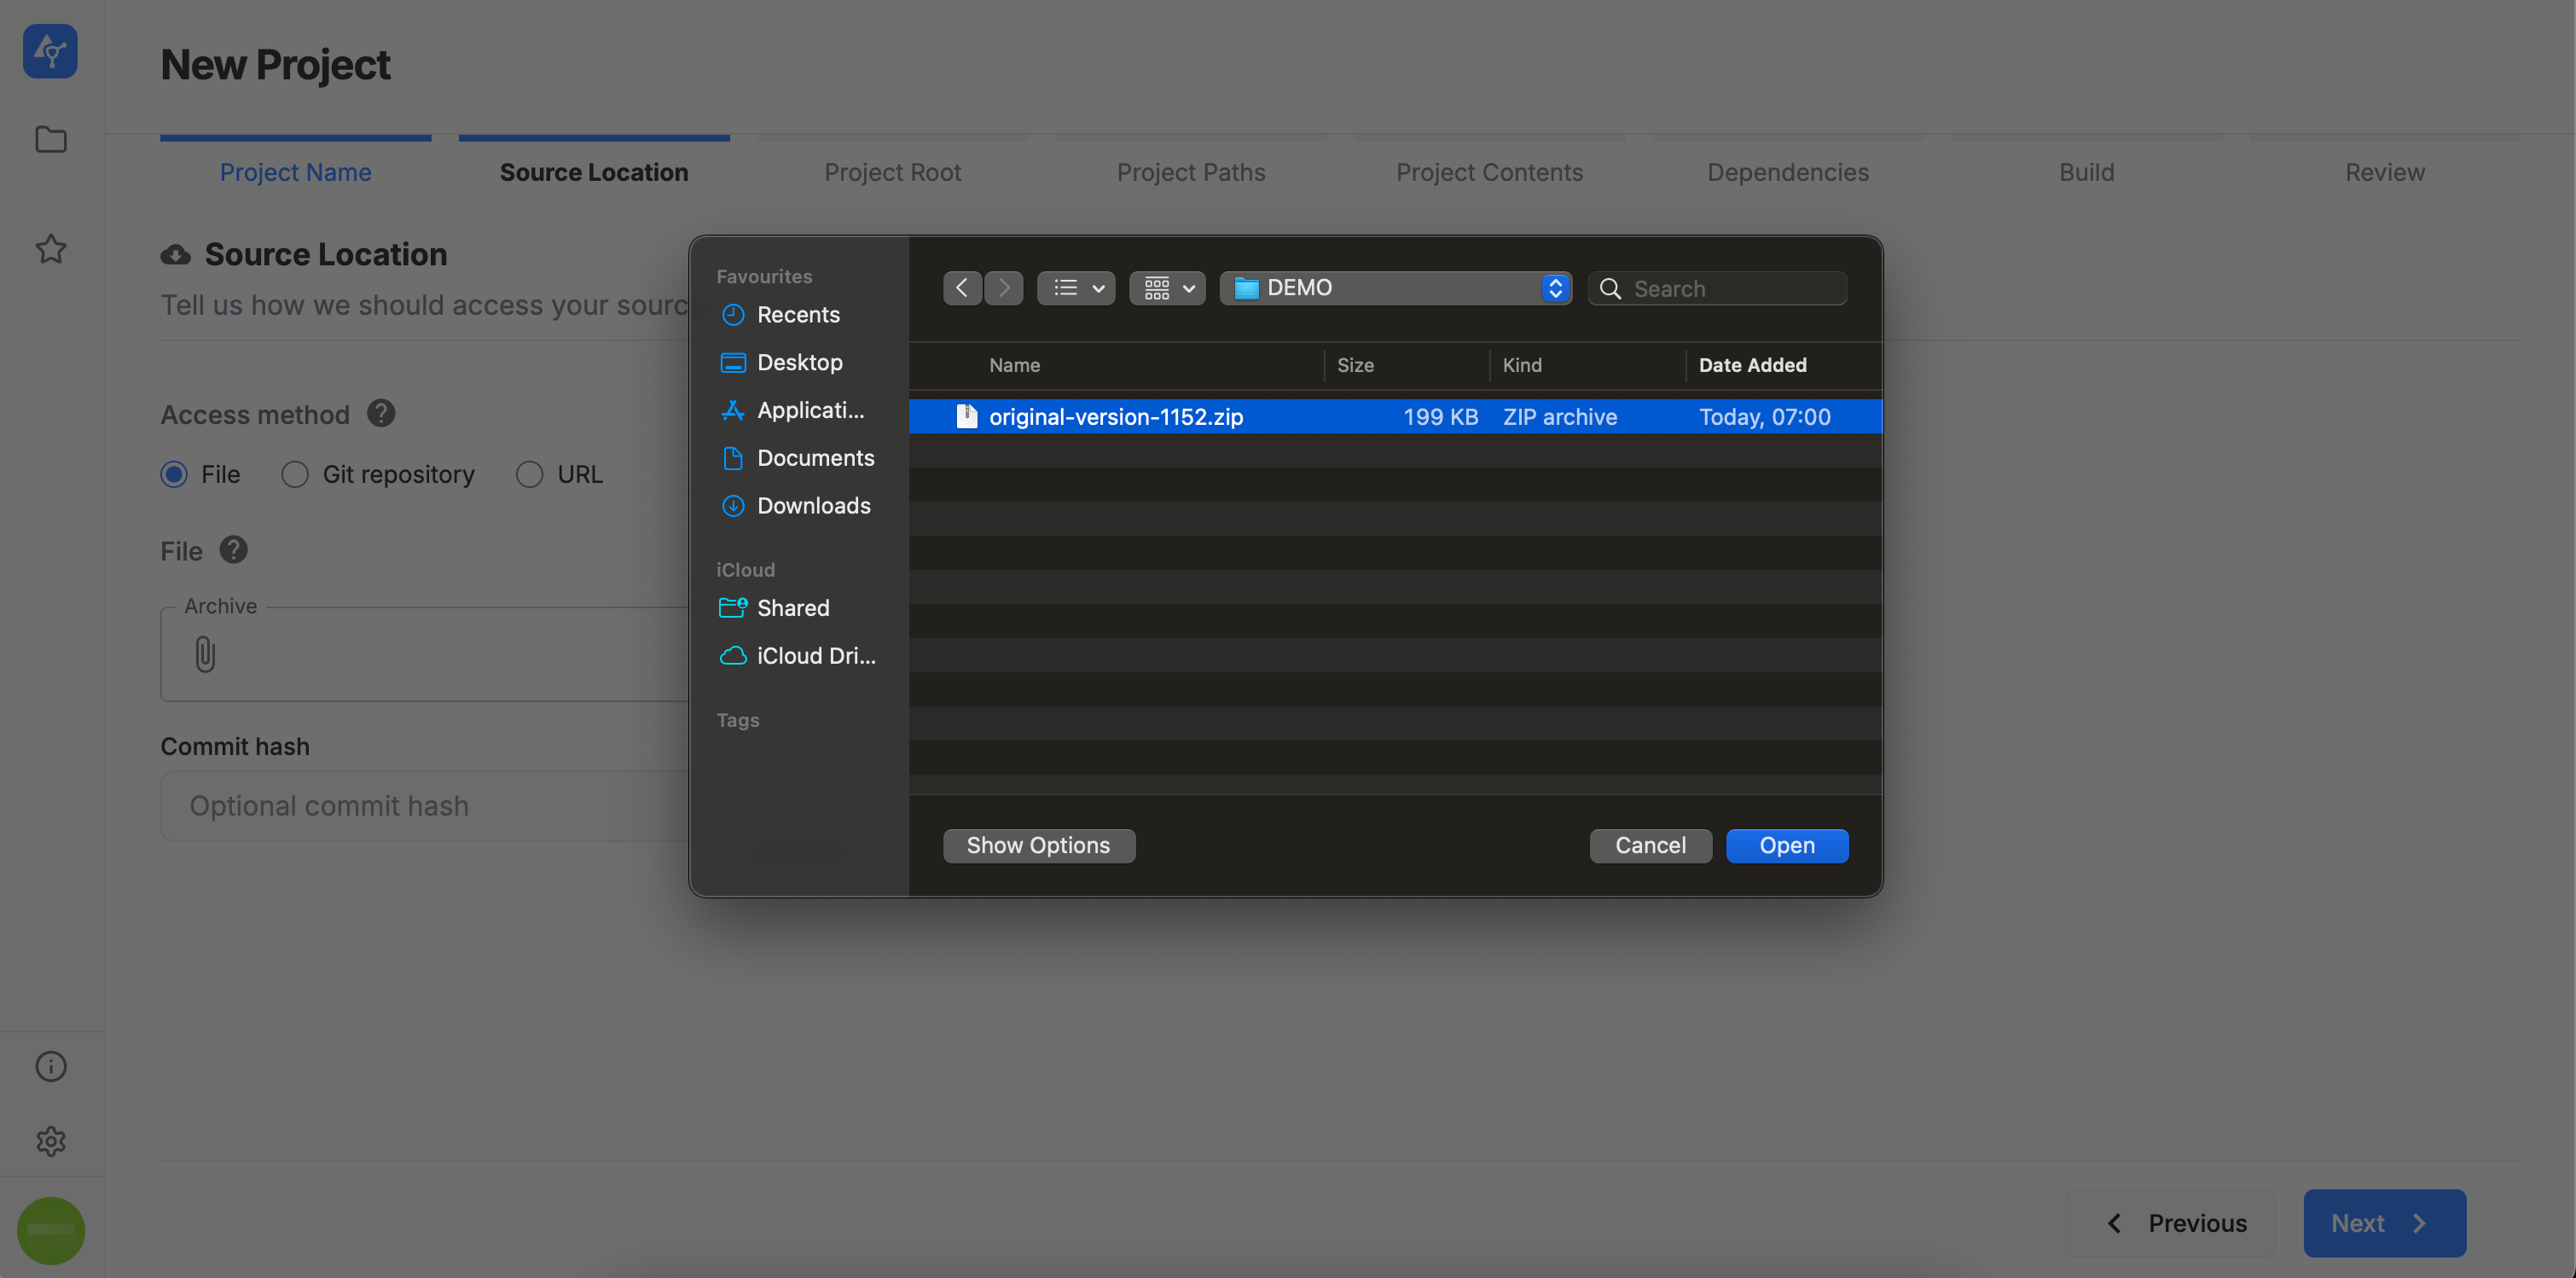Open Downloads in the Favourites sidebar
This screenshot has height=1278, width=2576.
pyautogui.click(x=812, y=506)
